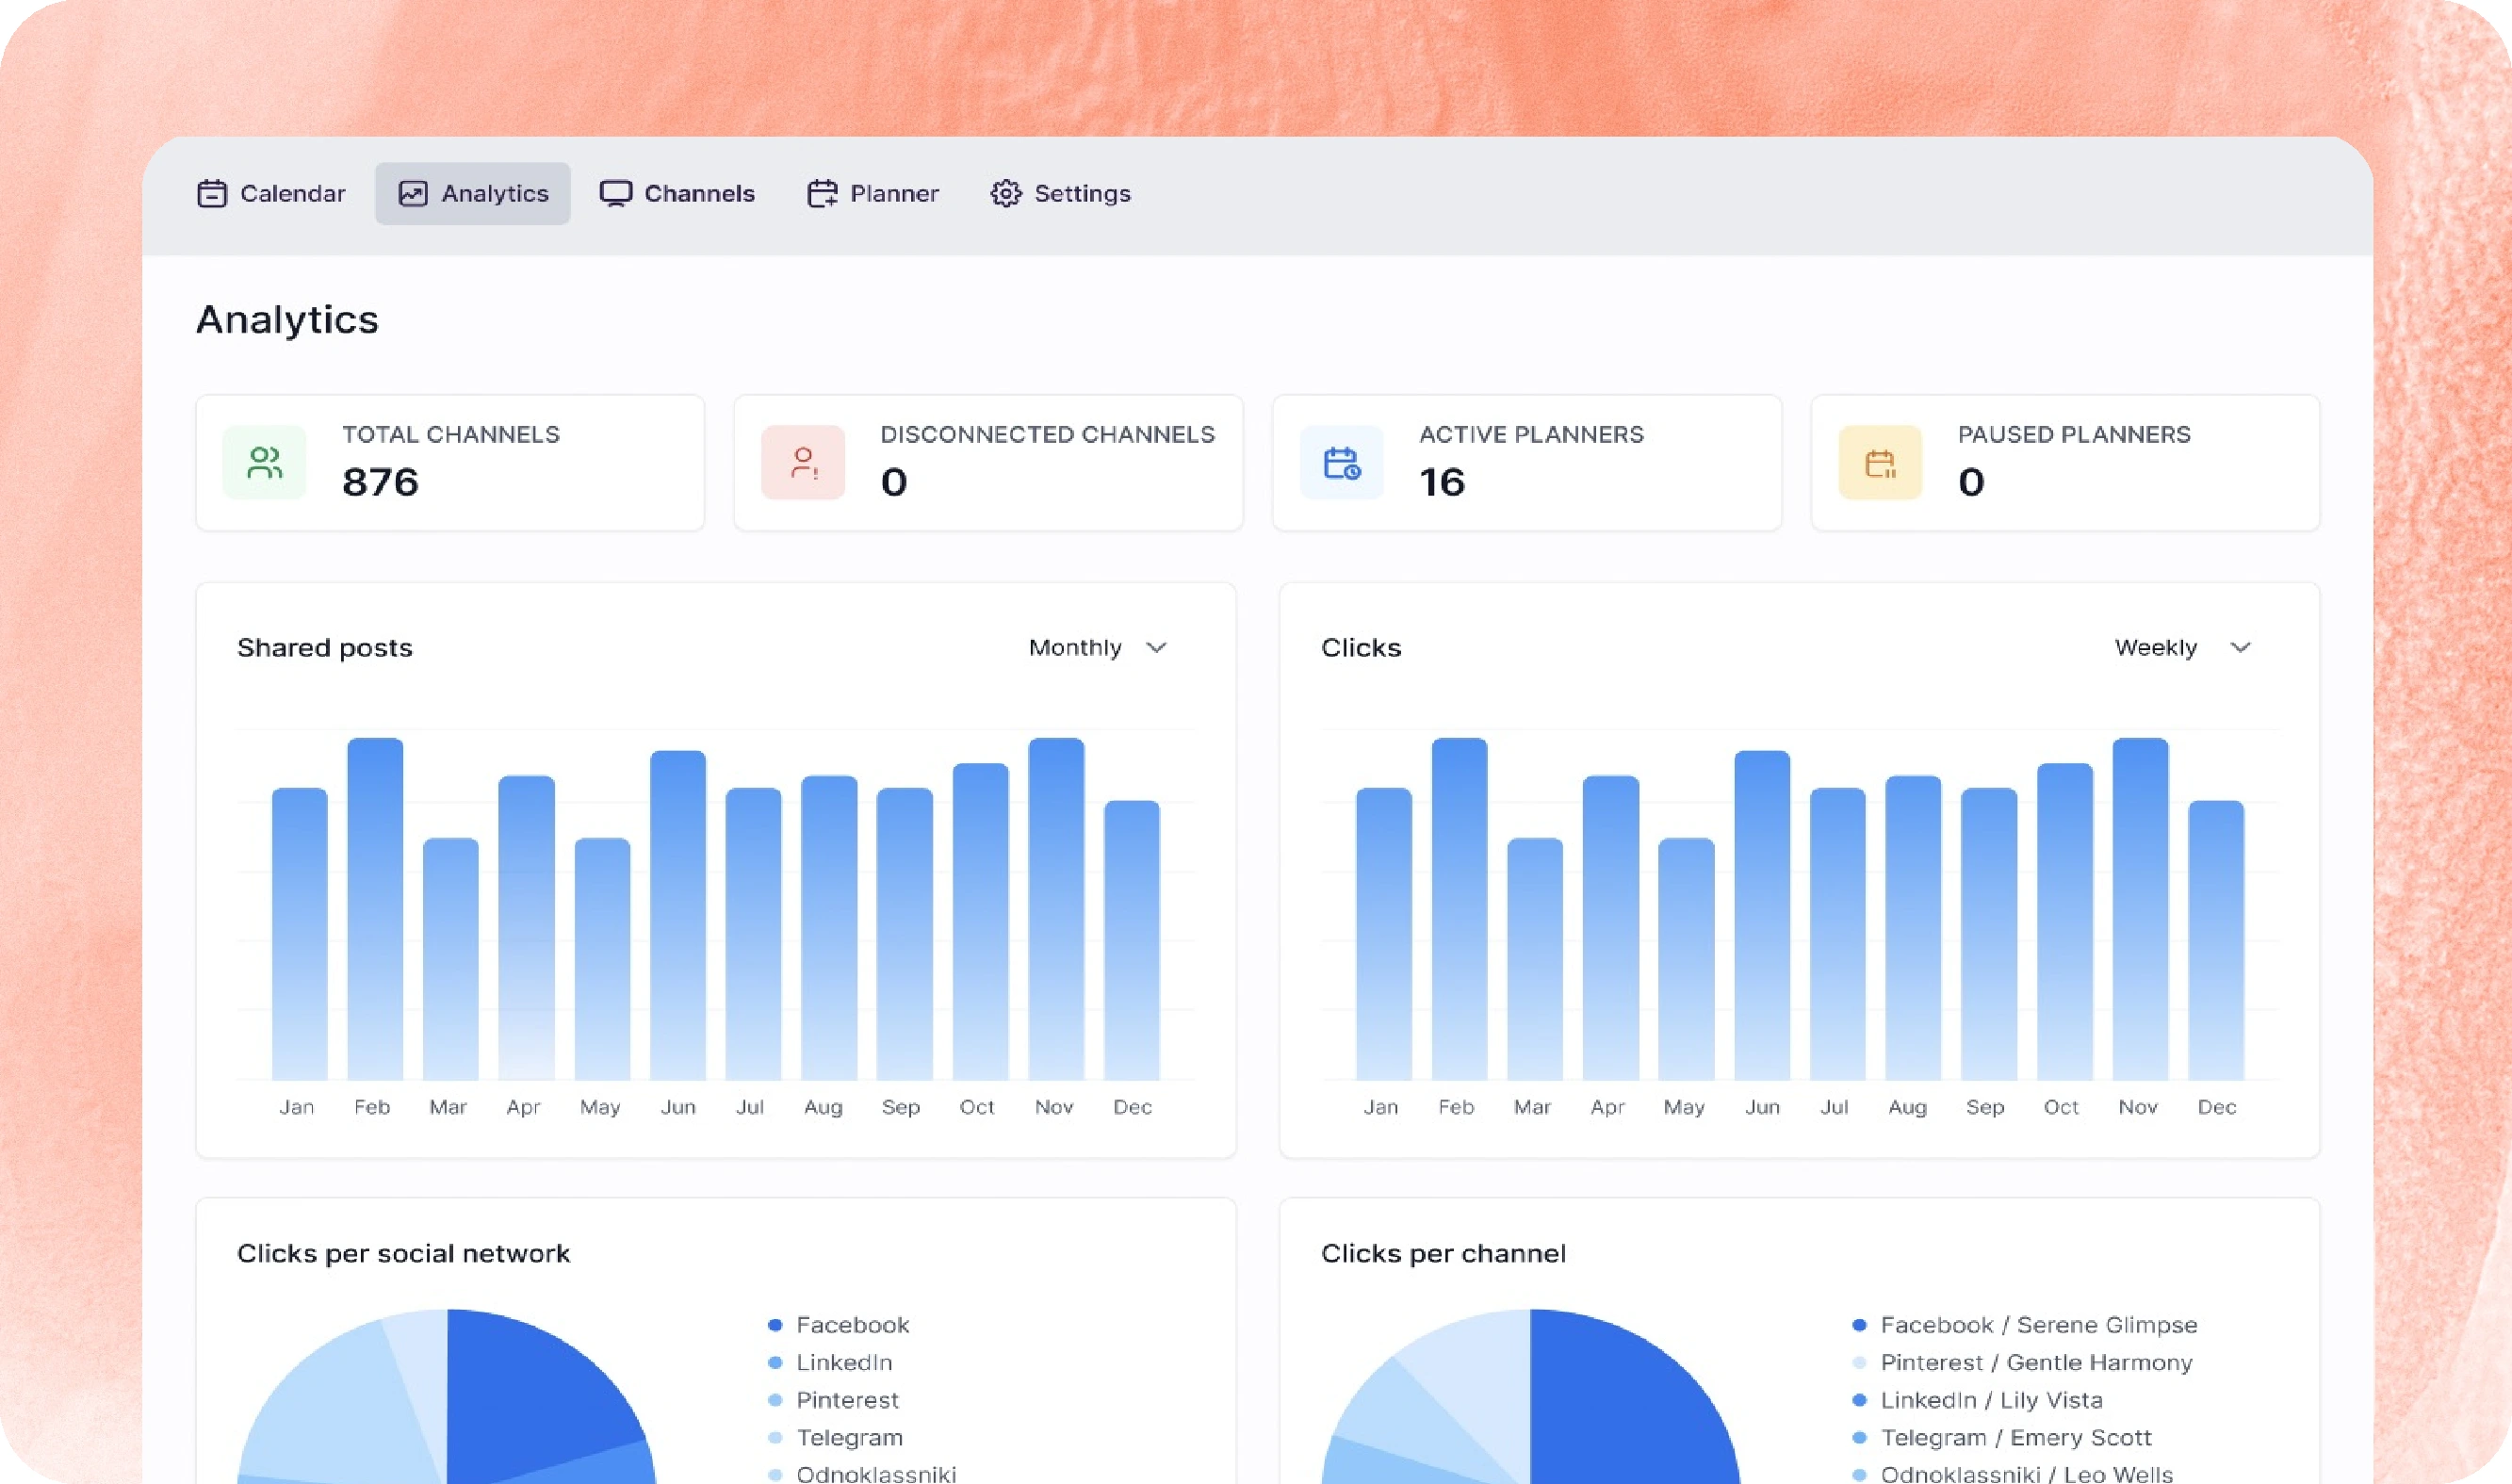
Task: Click the Telegram legend label in social network chart
Action: pyautogui.click(x=849, y=1437)
